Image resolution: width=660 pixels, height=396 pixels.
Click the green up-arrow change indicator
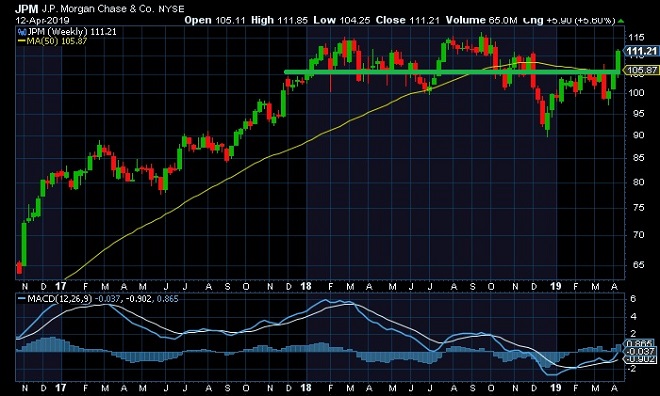(x=620, y=20)
